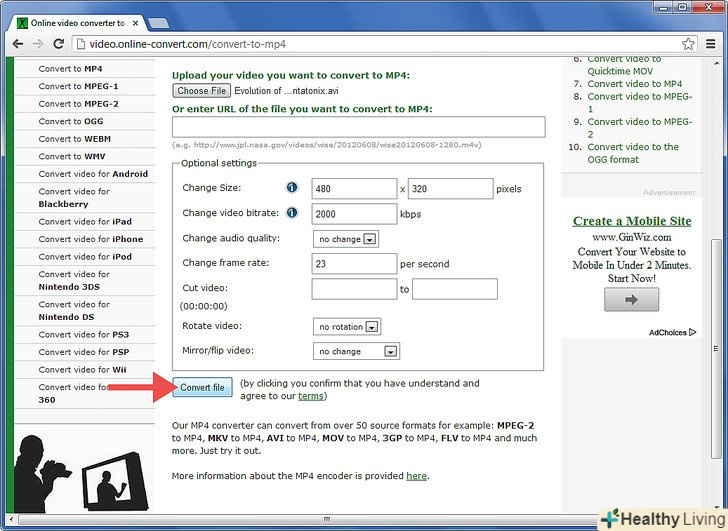Click the Choose File button
This screenshot has height=531, width=728.
pos(202,91)
